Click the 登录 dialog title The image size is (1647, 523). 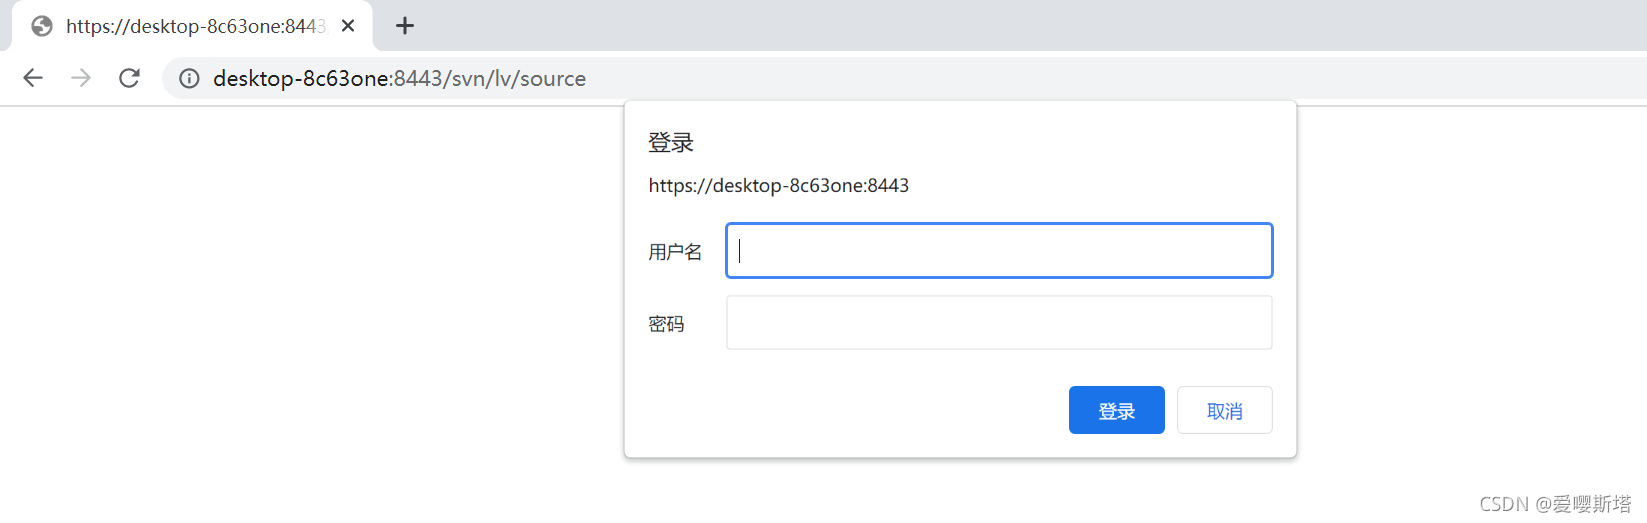pos(671,143)
